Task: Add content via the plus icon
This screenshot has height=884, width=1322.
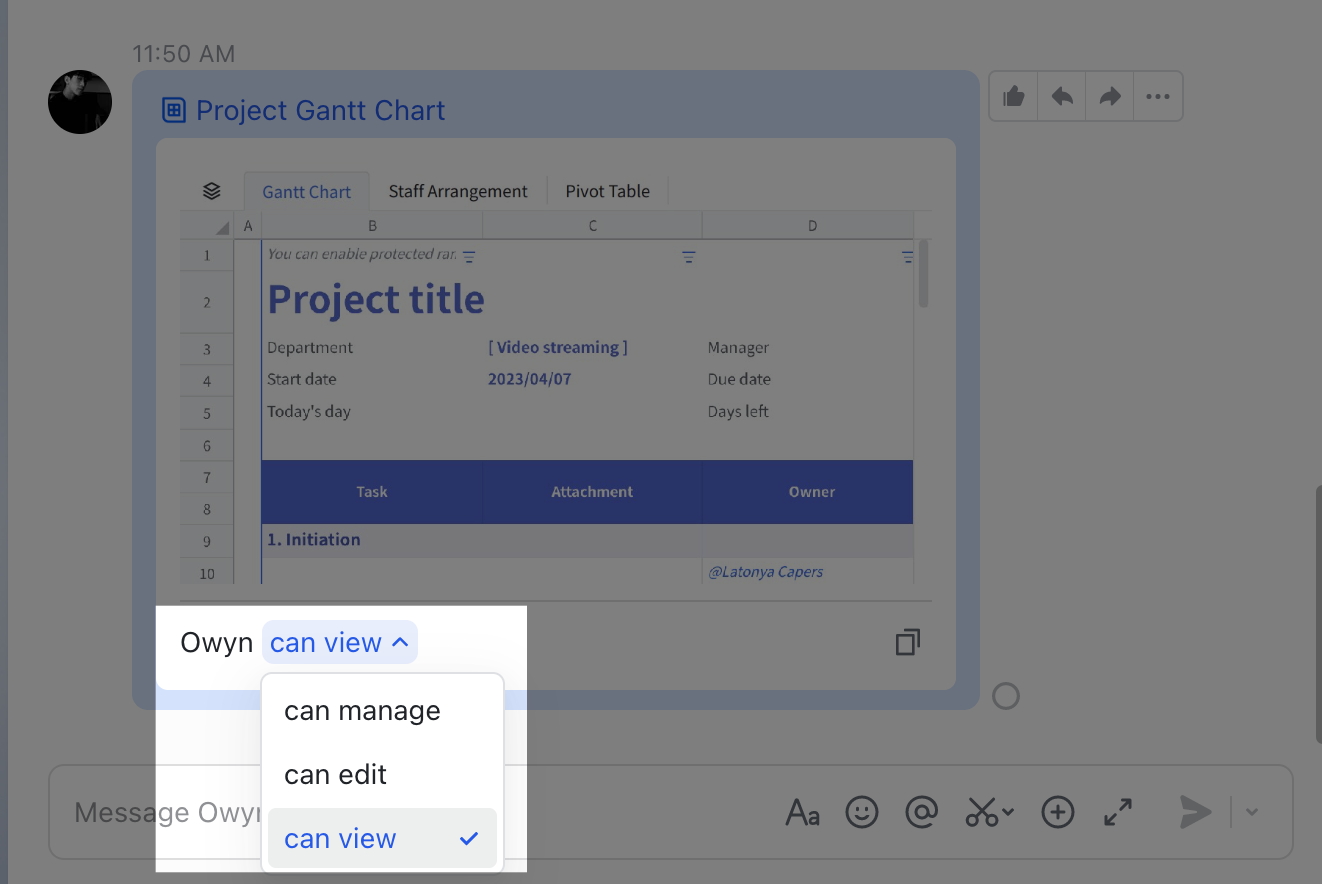Action: [x=1057, y=812]
